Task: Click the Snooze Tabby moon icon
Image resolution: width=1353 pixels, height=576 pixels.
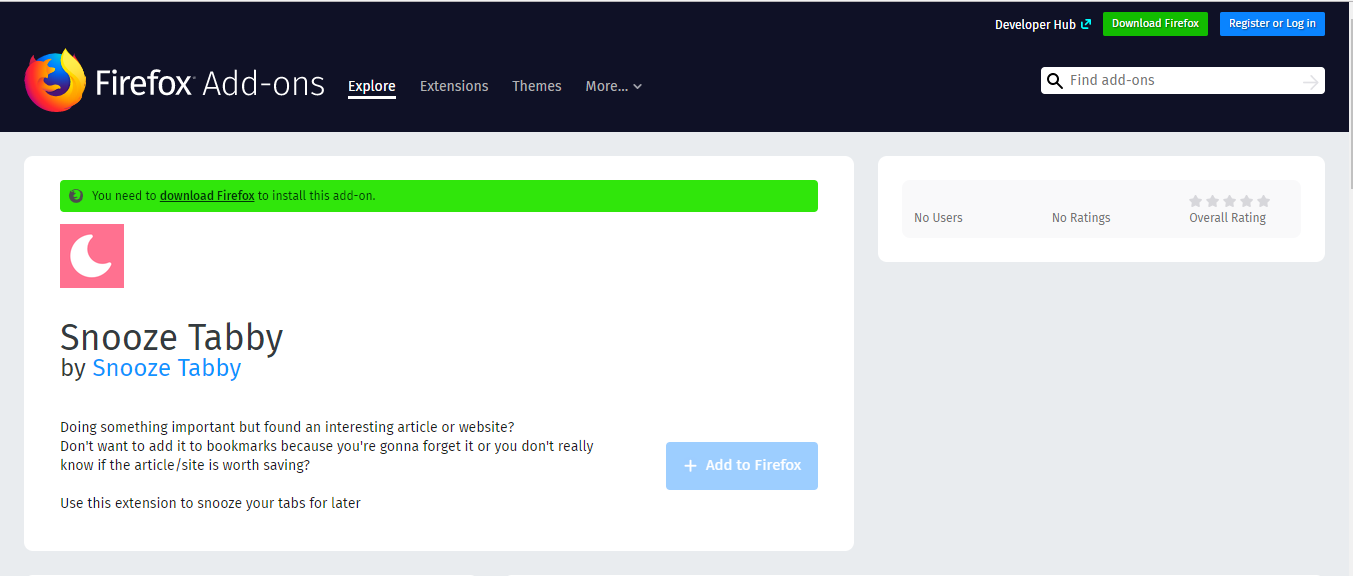Action: pos(92,256)
